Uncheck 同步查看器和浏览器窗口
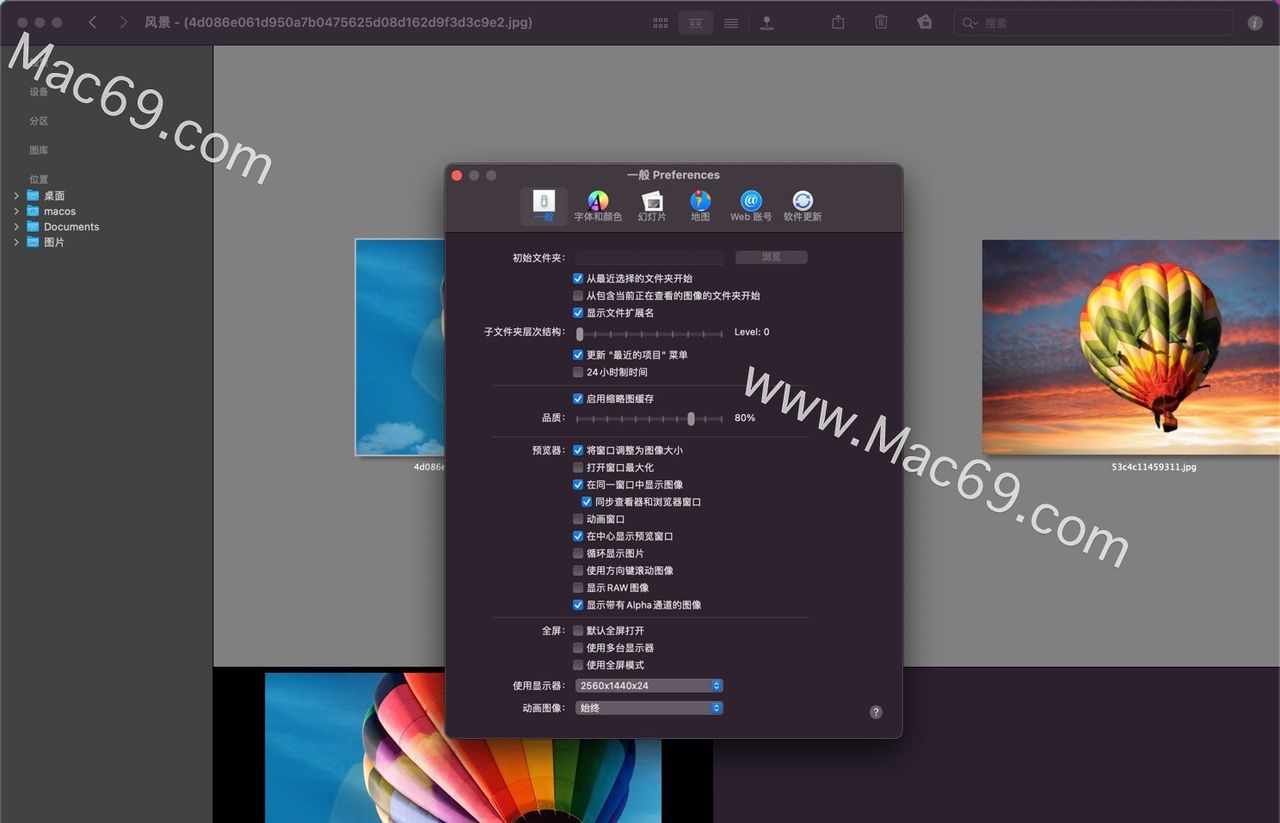Image resolution: width=1280 pixels, height=823 pixels. pyautogui.click(x=587, y=501)
